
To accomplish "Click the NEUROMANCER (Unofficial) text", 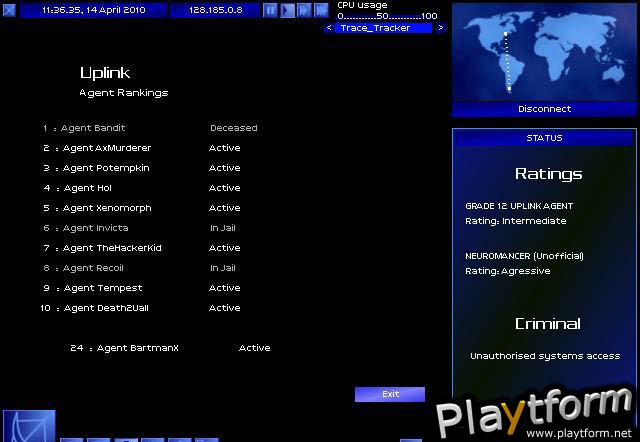I will pyautogui.click(x=524, y=256).
